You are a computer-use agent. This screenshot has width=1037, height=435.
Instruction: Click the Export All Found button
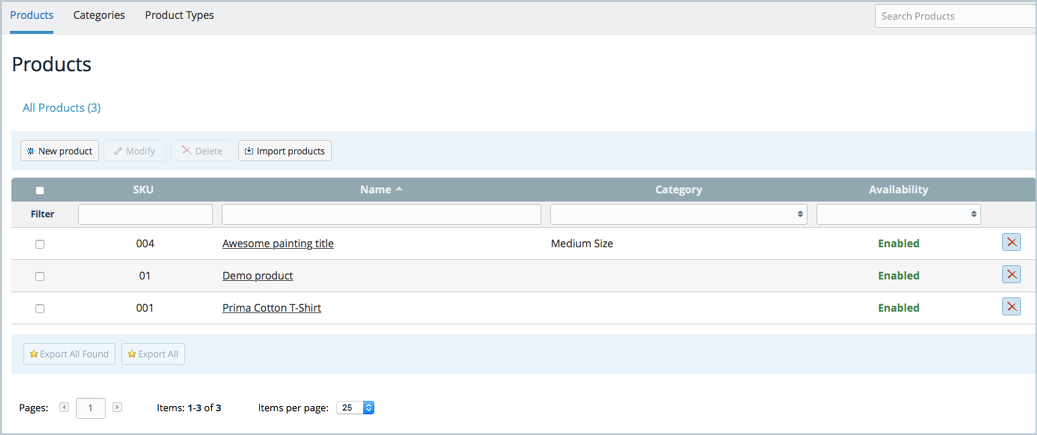[x=69, y=354]
